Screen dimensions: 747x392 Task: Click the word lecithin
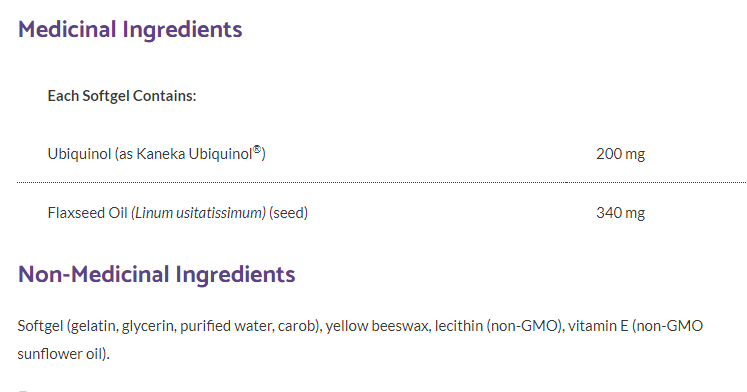pyautogui.click(x=459, y=326)
